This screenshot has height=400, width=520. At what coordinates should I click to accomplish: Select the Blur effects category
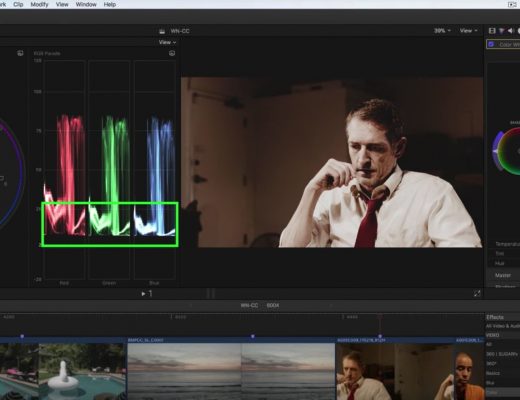point(490,383)
